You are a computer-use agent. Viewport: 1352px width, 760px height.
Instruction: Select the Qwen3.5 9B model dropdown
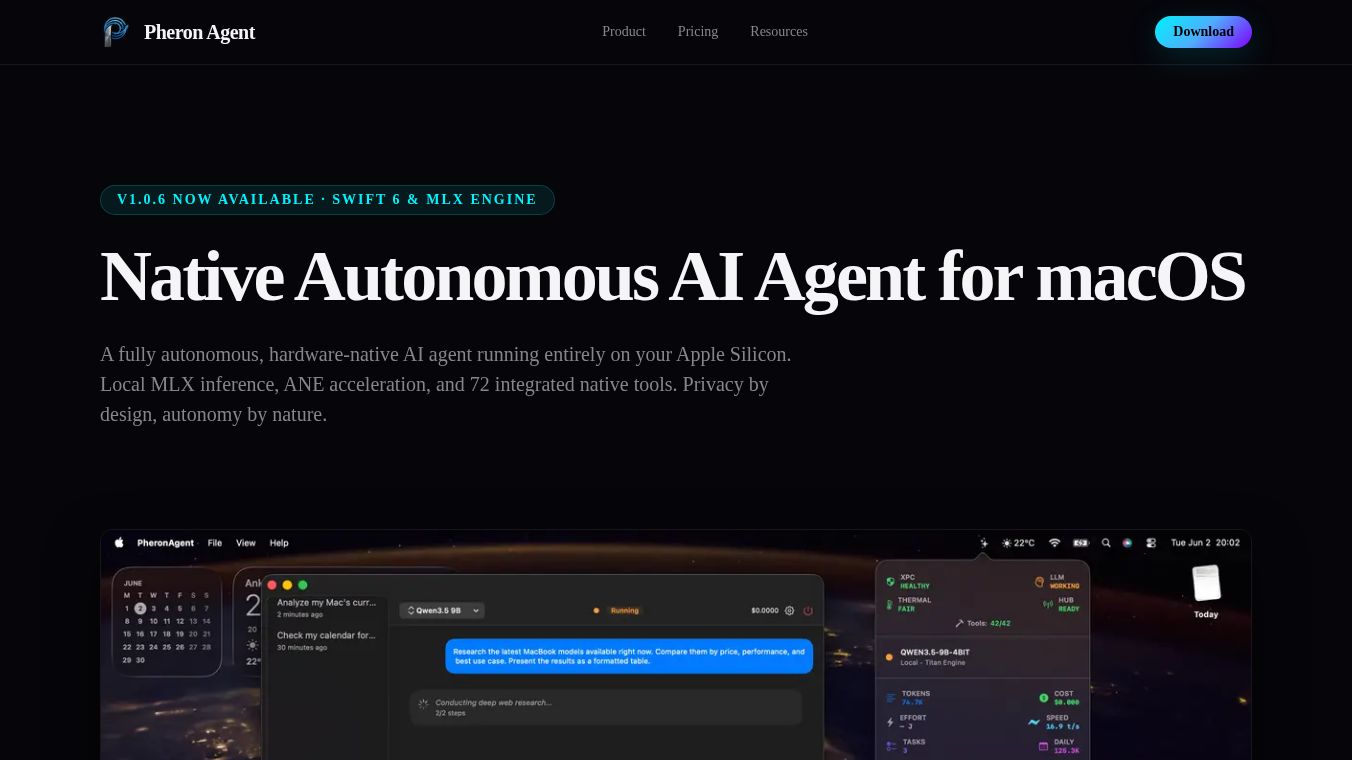click(x=441, y=610)
